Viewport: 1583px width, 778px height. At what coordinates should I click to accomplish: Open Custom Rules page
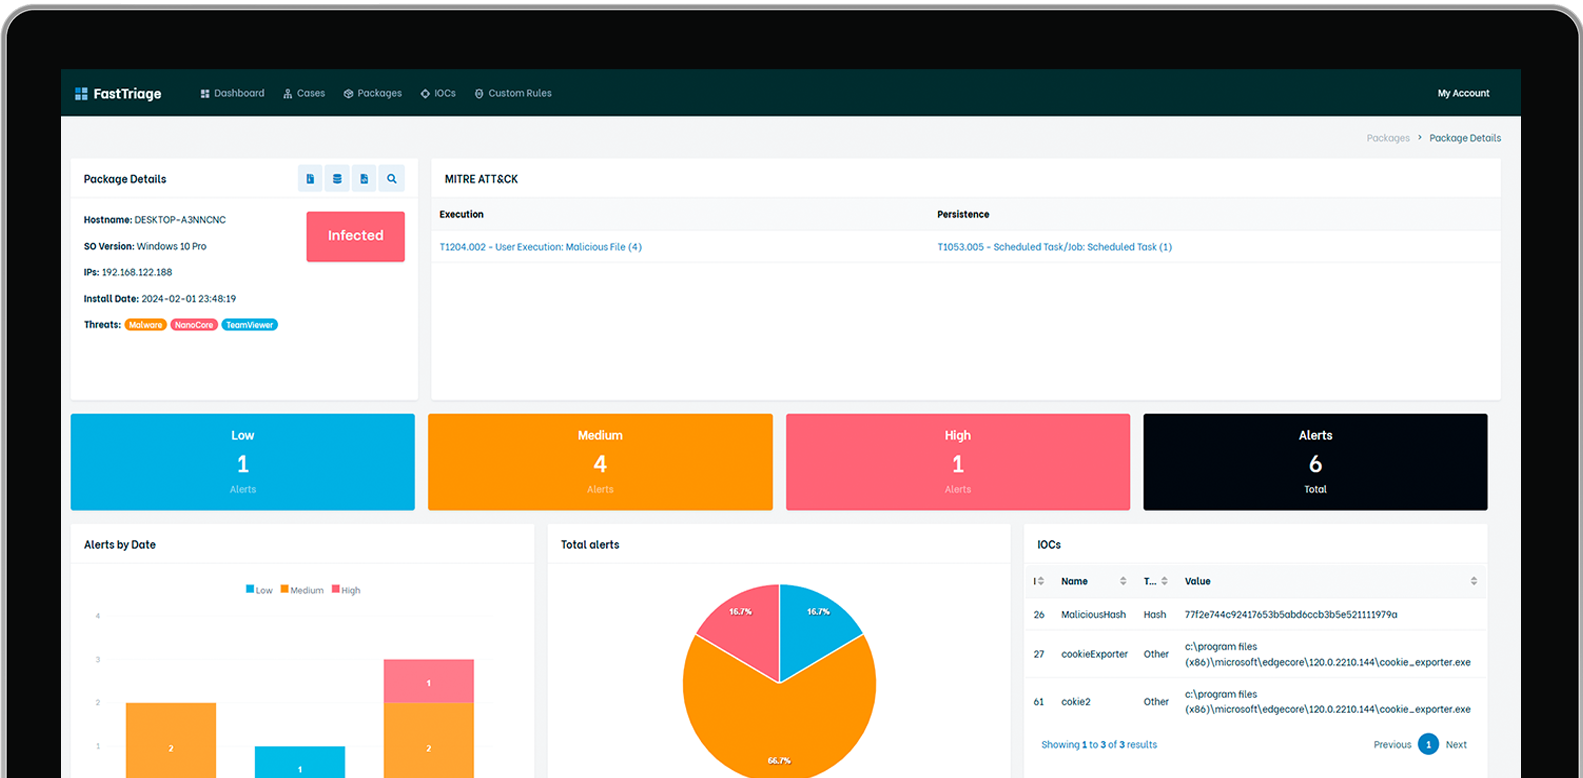point(513,93)
